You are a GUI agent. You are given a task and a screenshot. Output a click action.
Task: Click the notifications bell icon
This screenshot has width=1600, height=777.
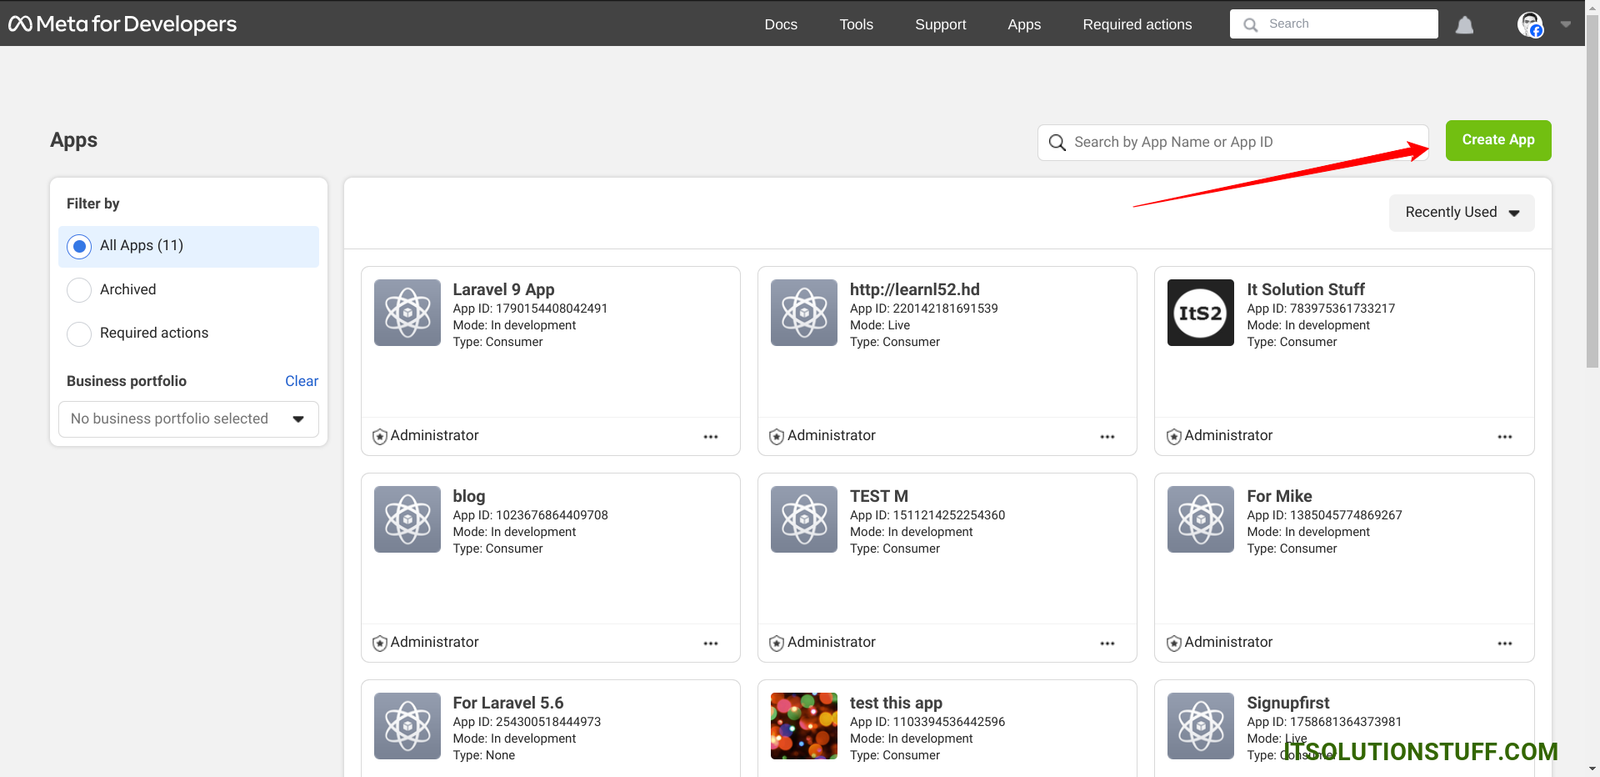[1464, 25]
